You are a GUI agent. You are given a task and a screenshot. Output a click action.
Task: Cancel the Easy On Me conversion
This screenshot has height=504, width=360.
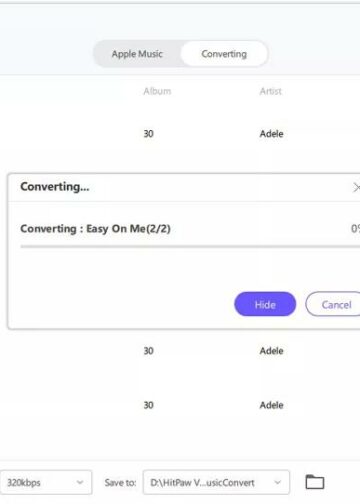(333, 304)
